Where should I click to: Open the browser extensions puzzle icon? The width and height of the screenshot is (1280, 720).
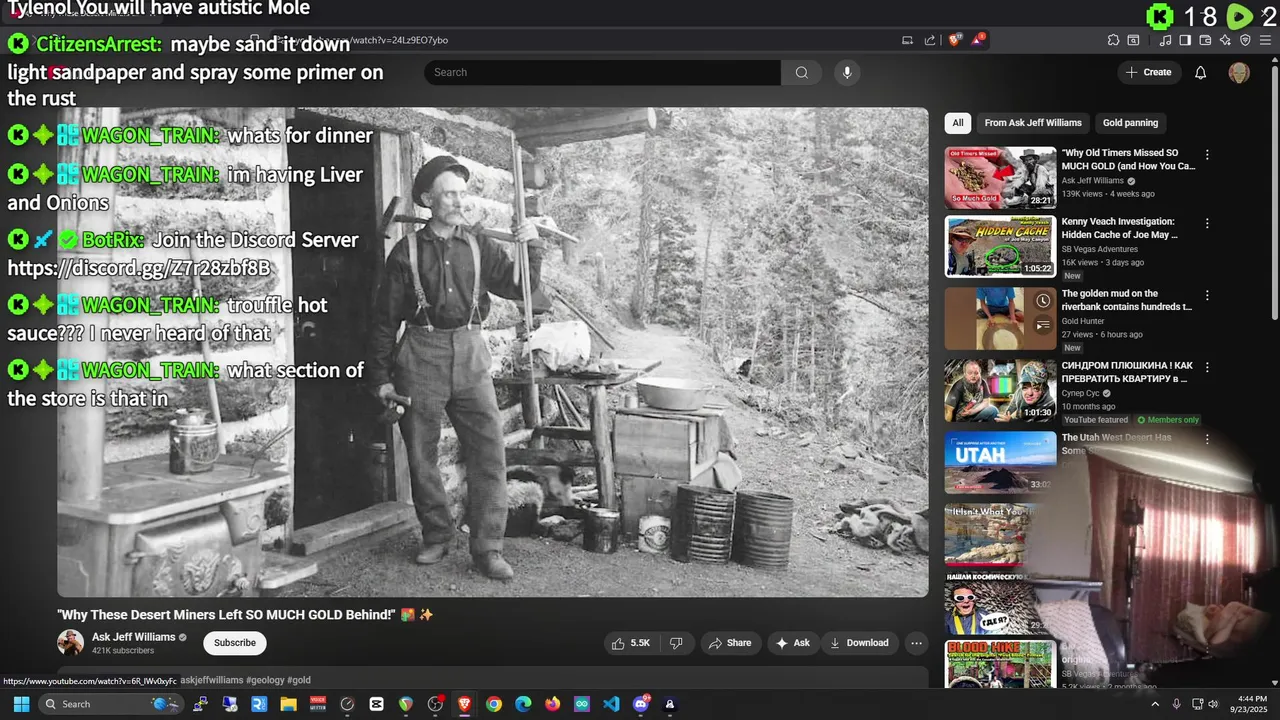1113,40
